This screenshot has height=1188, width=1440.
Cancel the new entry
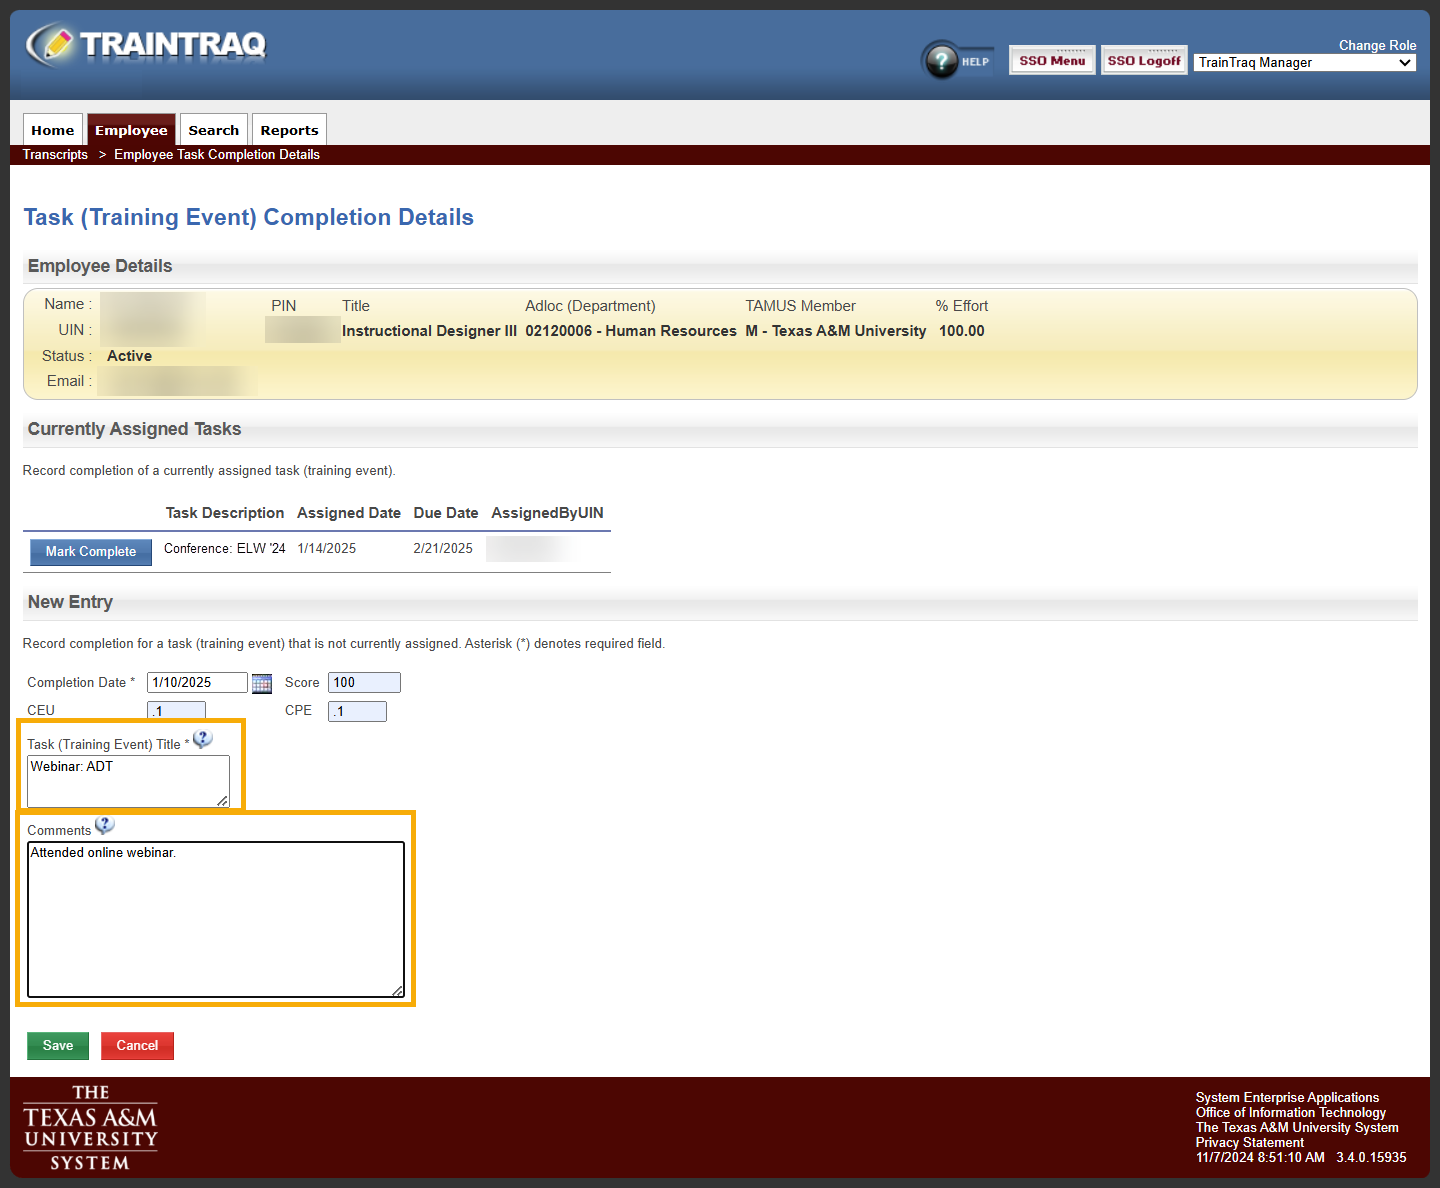point(137,1045)
